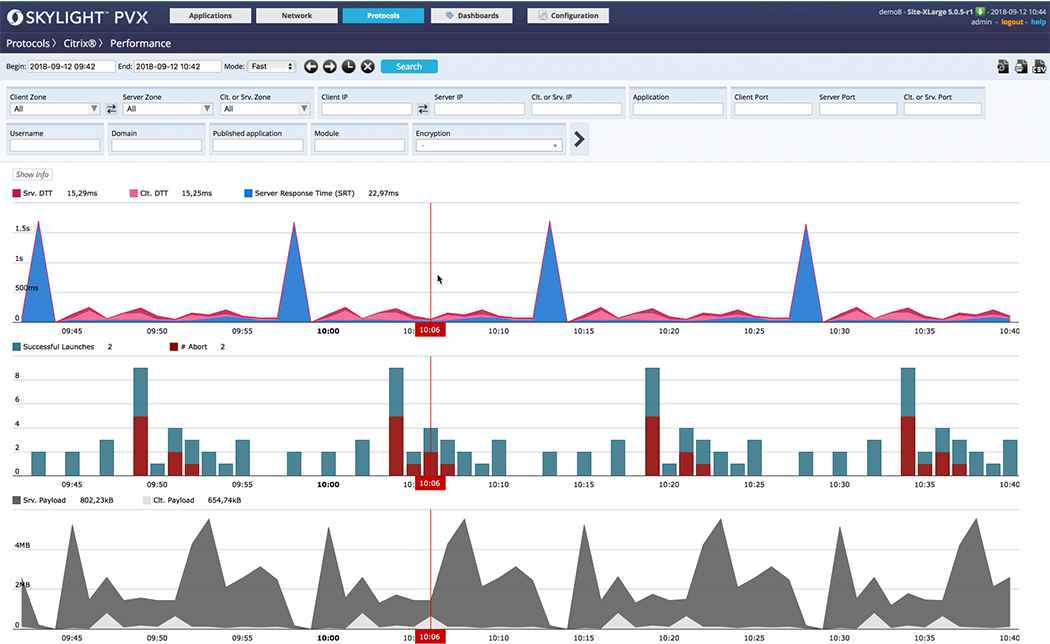Open the Server Zone dropdown
This screenshot has width=1050, height=644.
167,108
